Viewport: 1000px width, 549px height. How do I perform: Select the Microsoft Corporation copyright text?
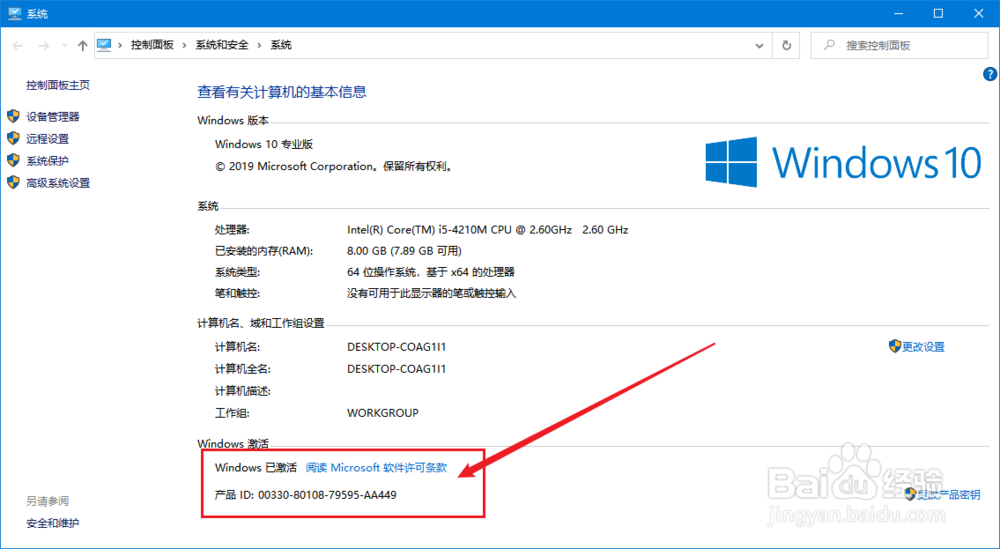click(x=335, y=166)
